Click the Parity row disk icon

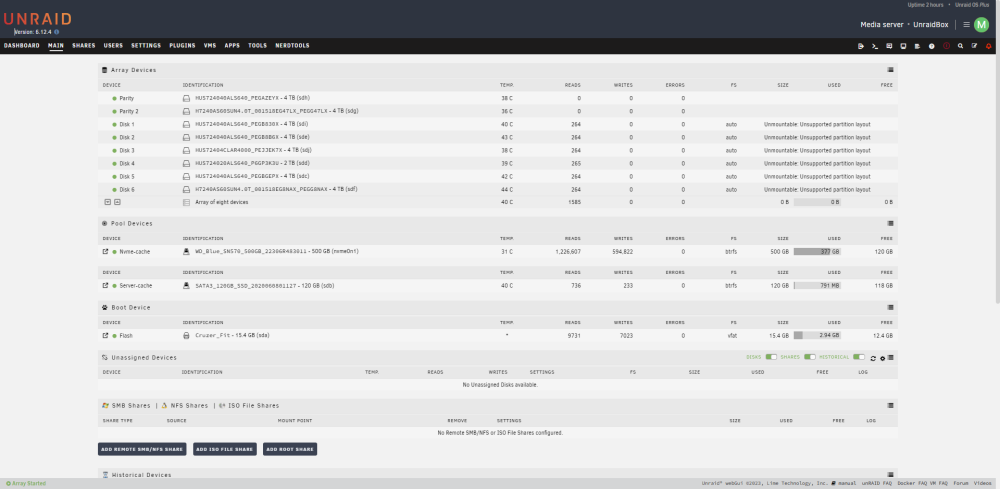[x=186, y=98]
